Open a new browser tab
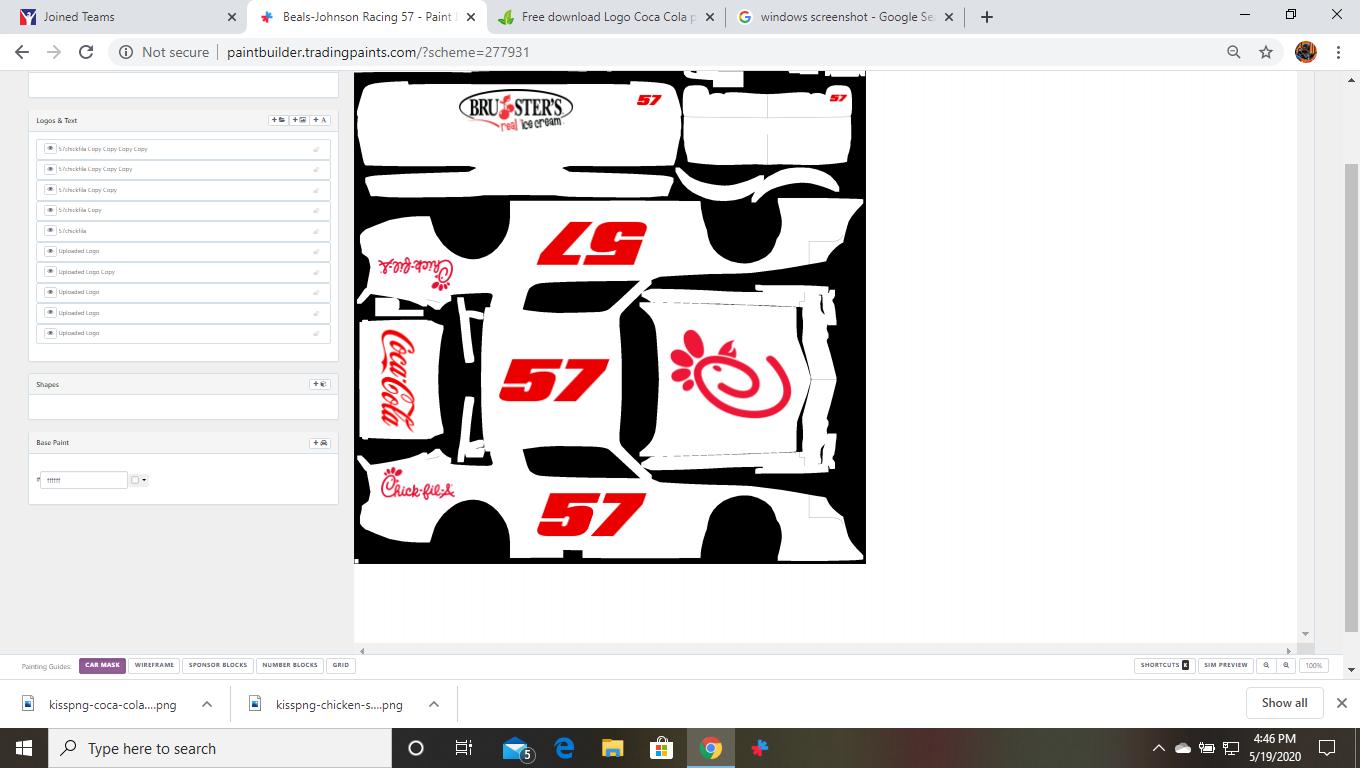The height and width of the screenshot is (768, 1360). click(987, 17)
